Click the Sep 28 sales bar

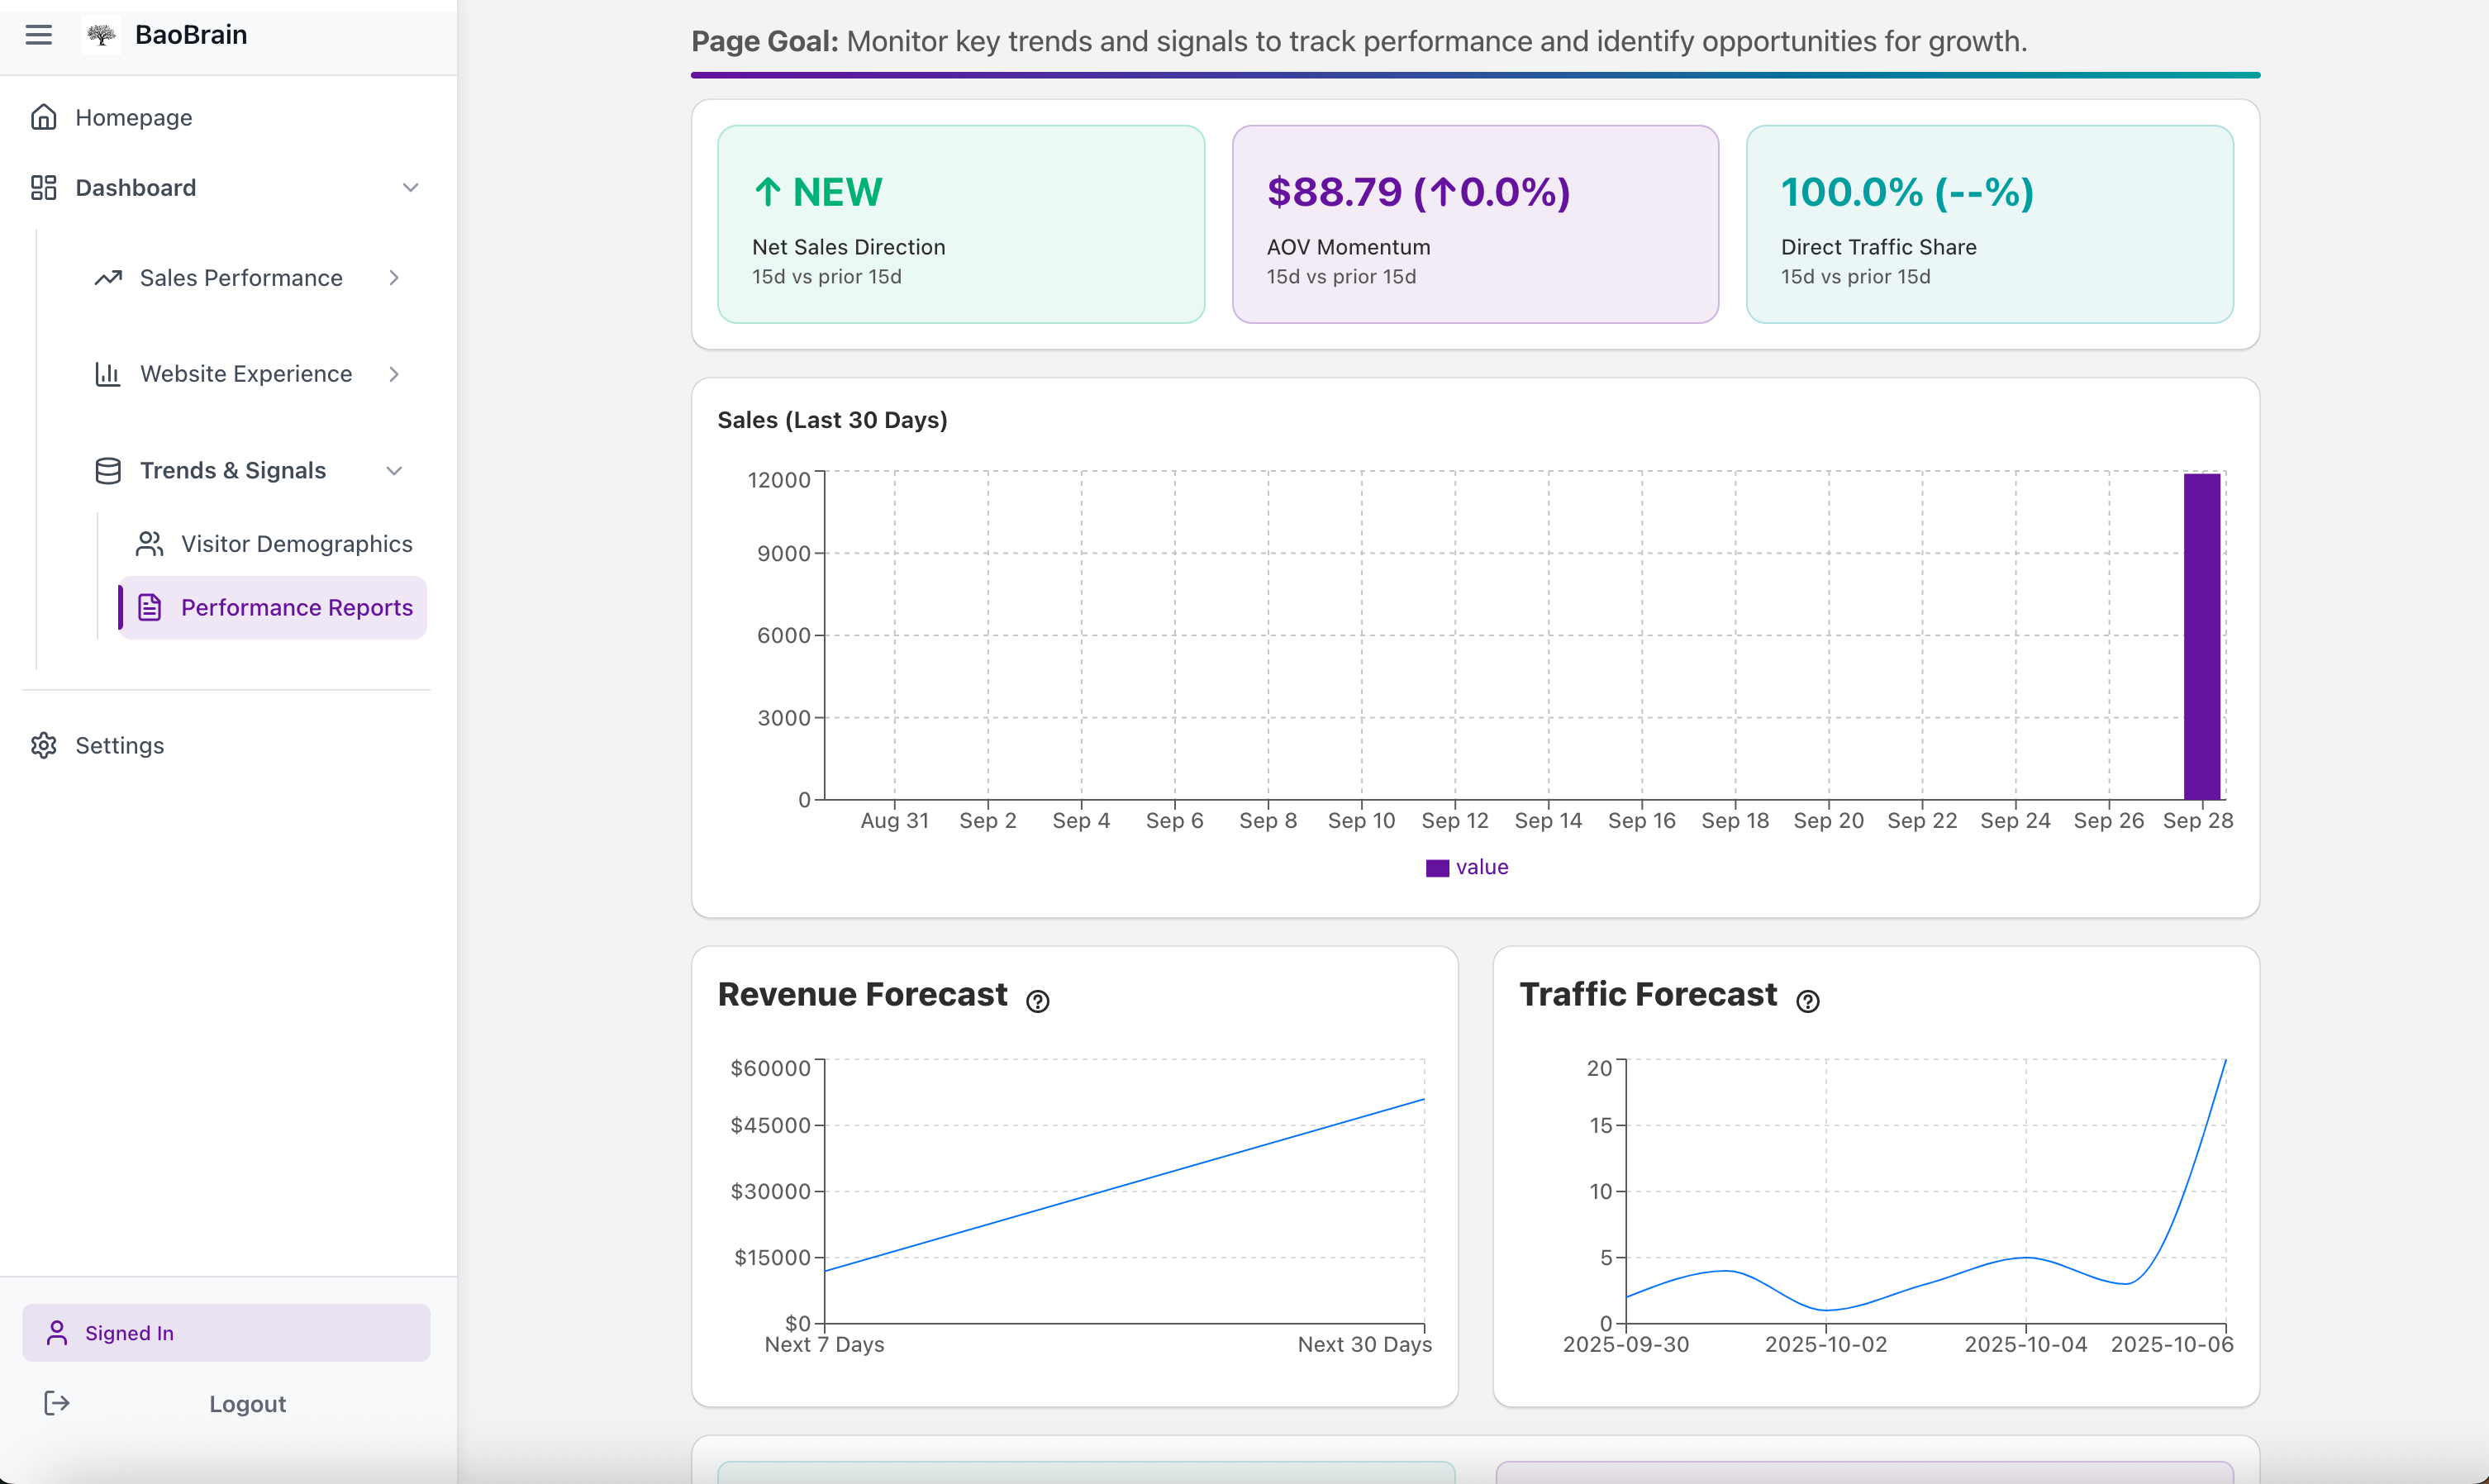2201,636
